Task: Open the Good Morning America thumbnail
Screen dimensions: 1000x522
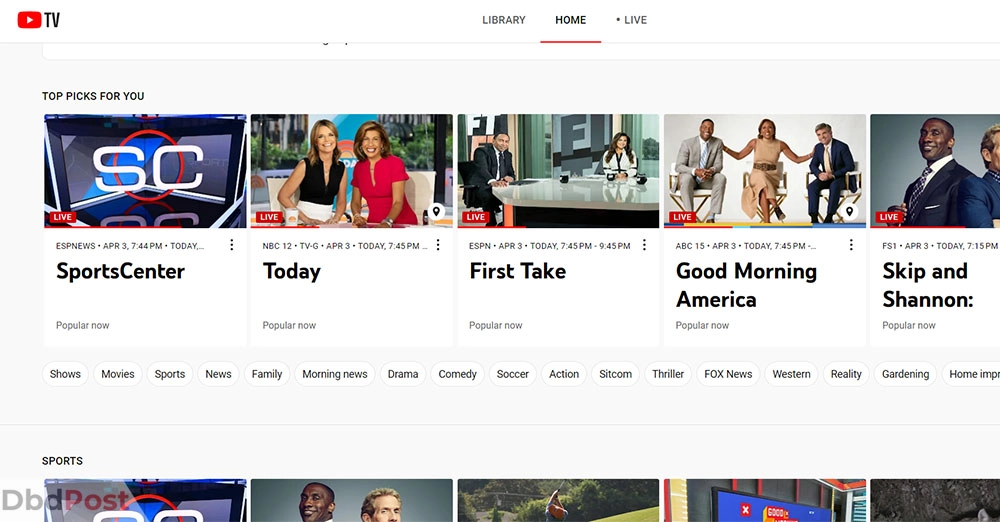Action: coord(765,171)
